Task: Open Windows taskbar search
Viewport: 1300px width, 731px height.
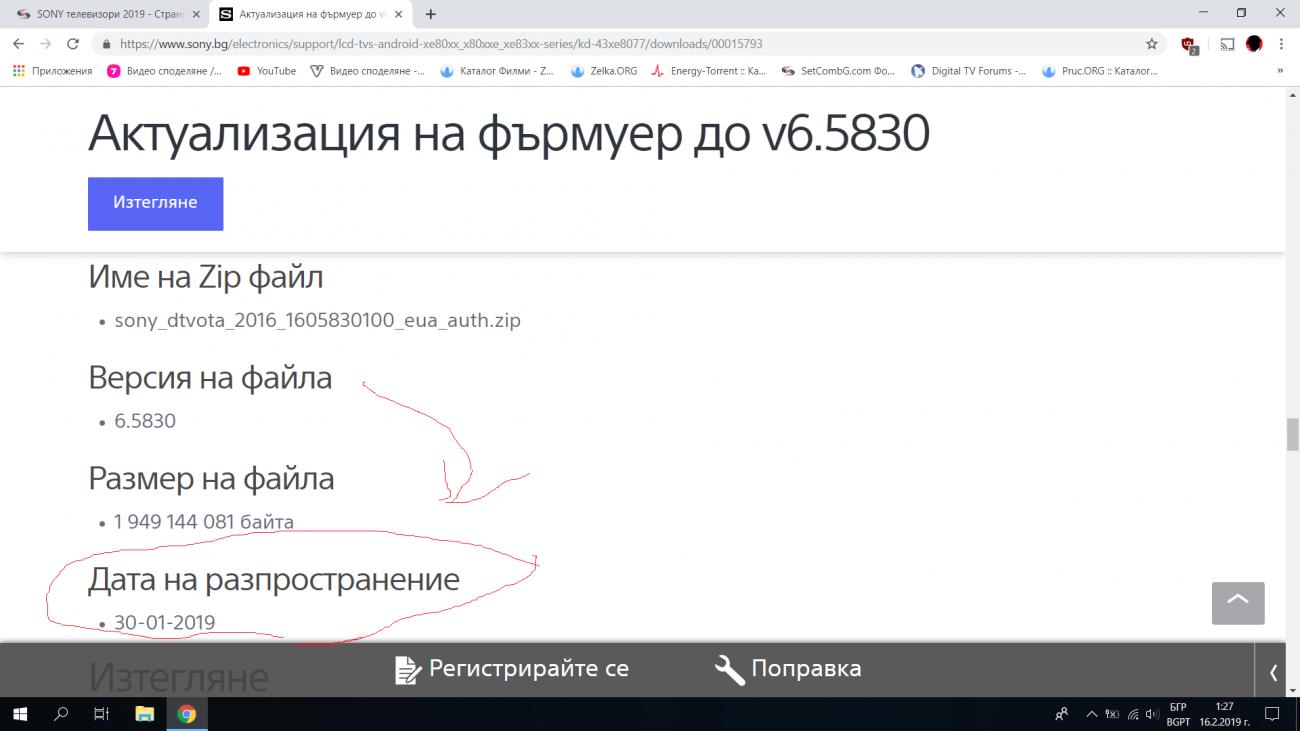Action: (61, 714)
